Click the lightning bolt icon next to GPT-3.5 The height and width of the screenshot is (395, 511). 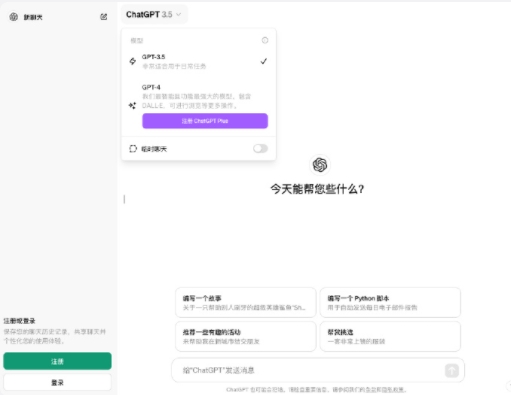pos(133,61)
